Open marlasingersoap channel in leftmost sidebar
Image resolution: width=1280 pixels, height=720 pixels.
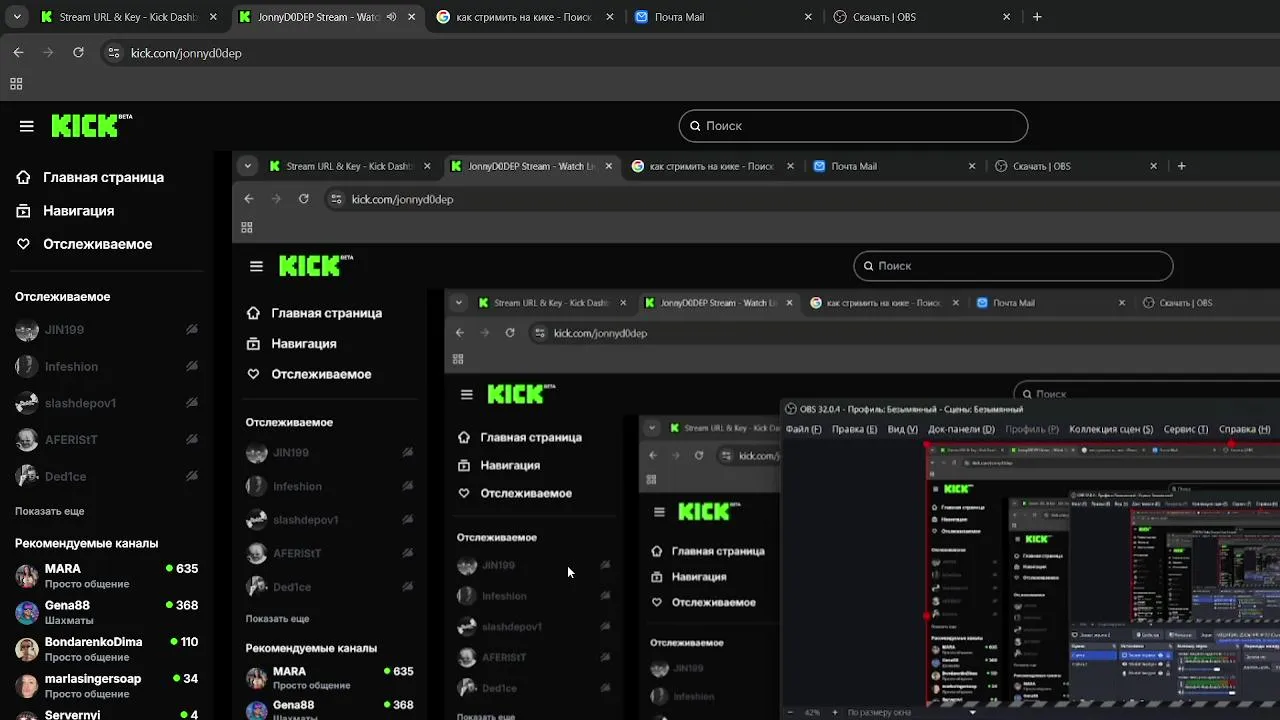pyautogui.click(x=107, y=686)
